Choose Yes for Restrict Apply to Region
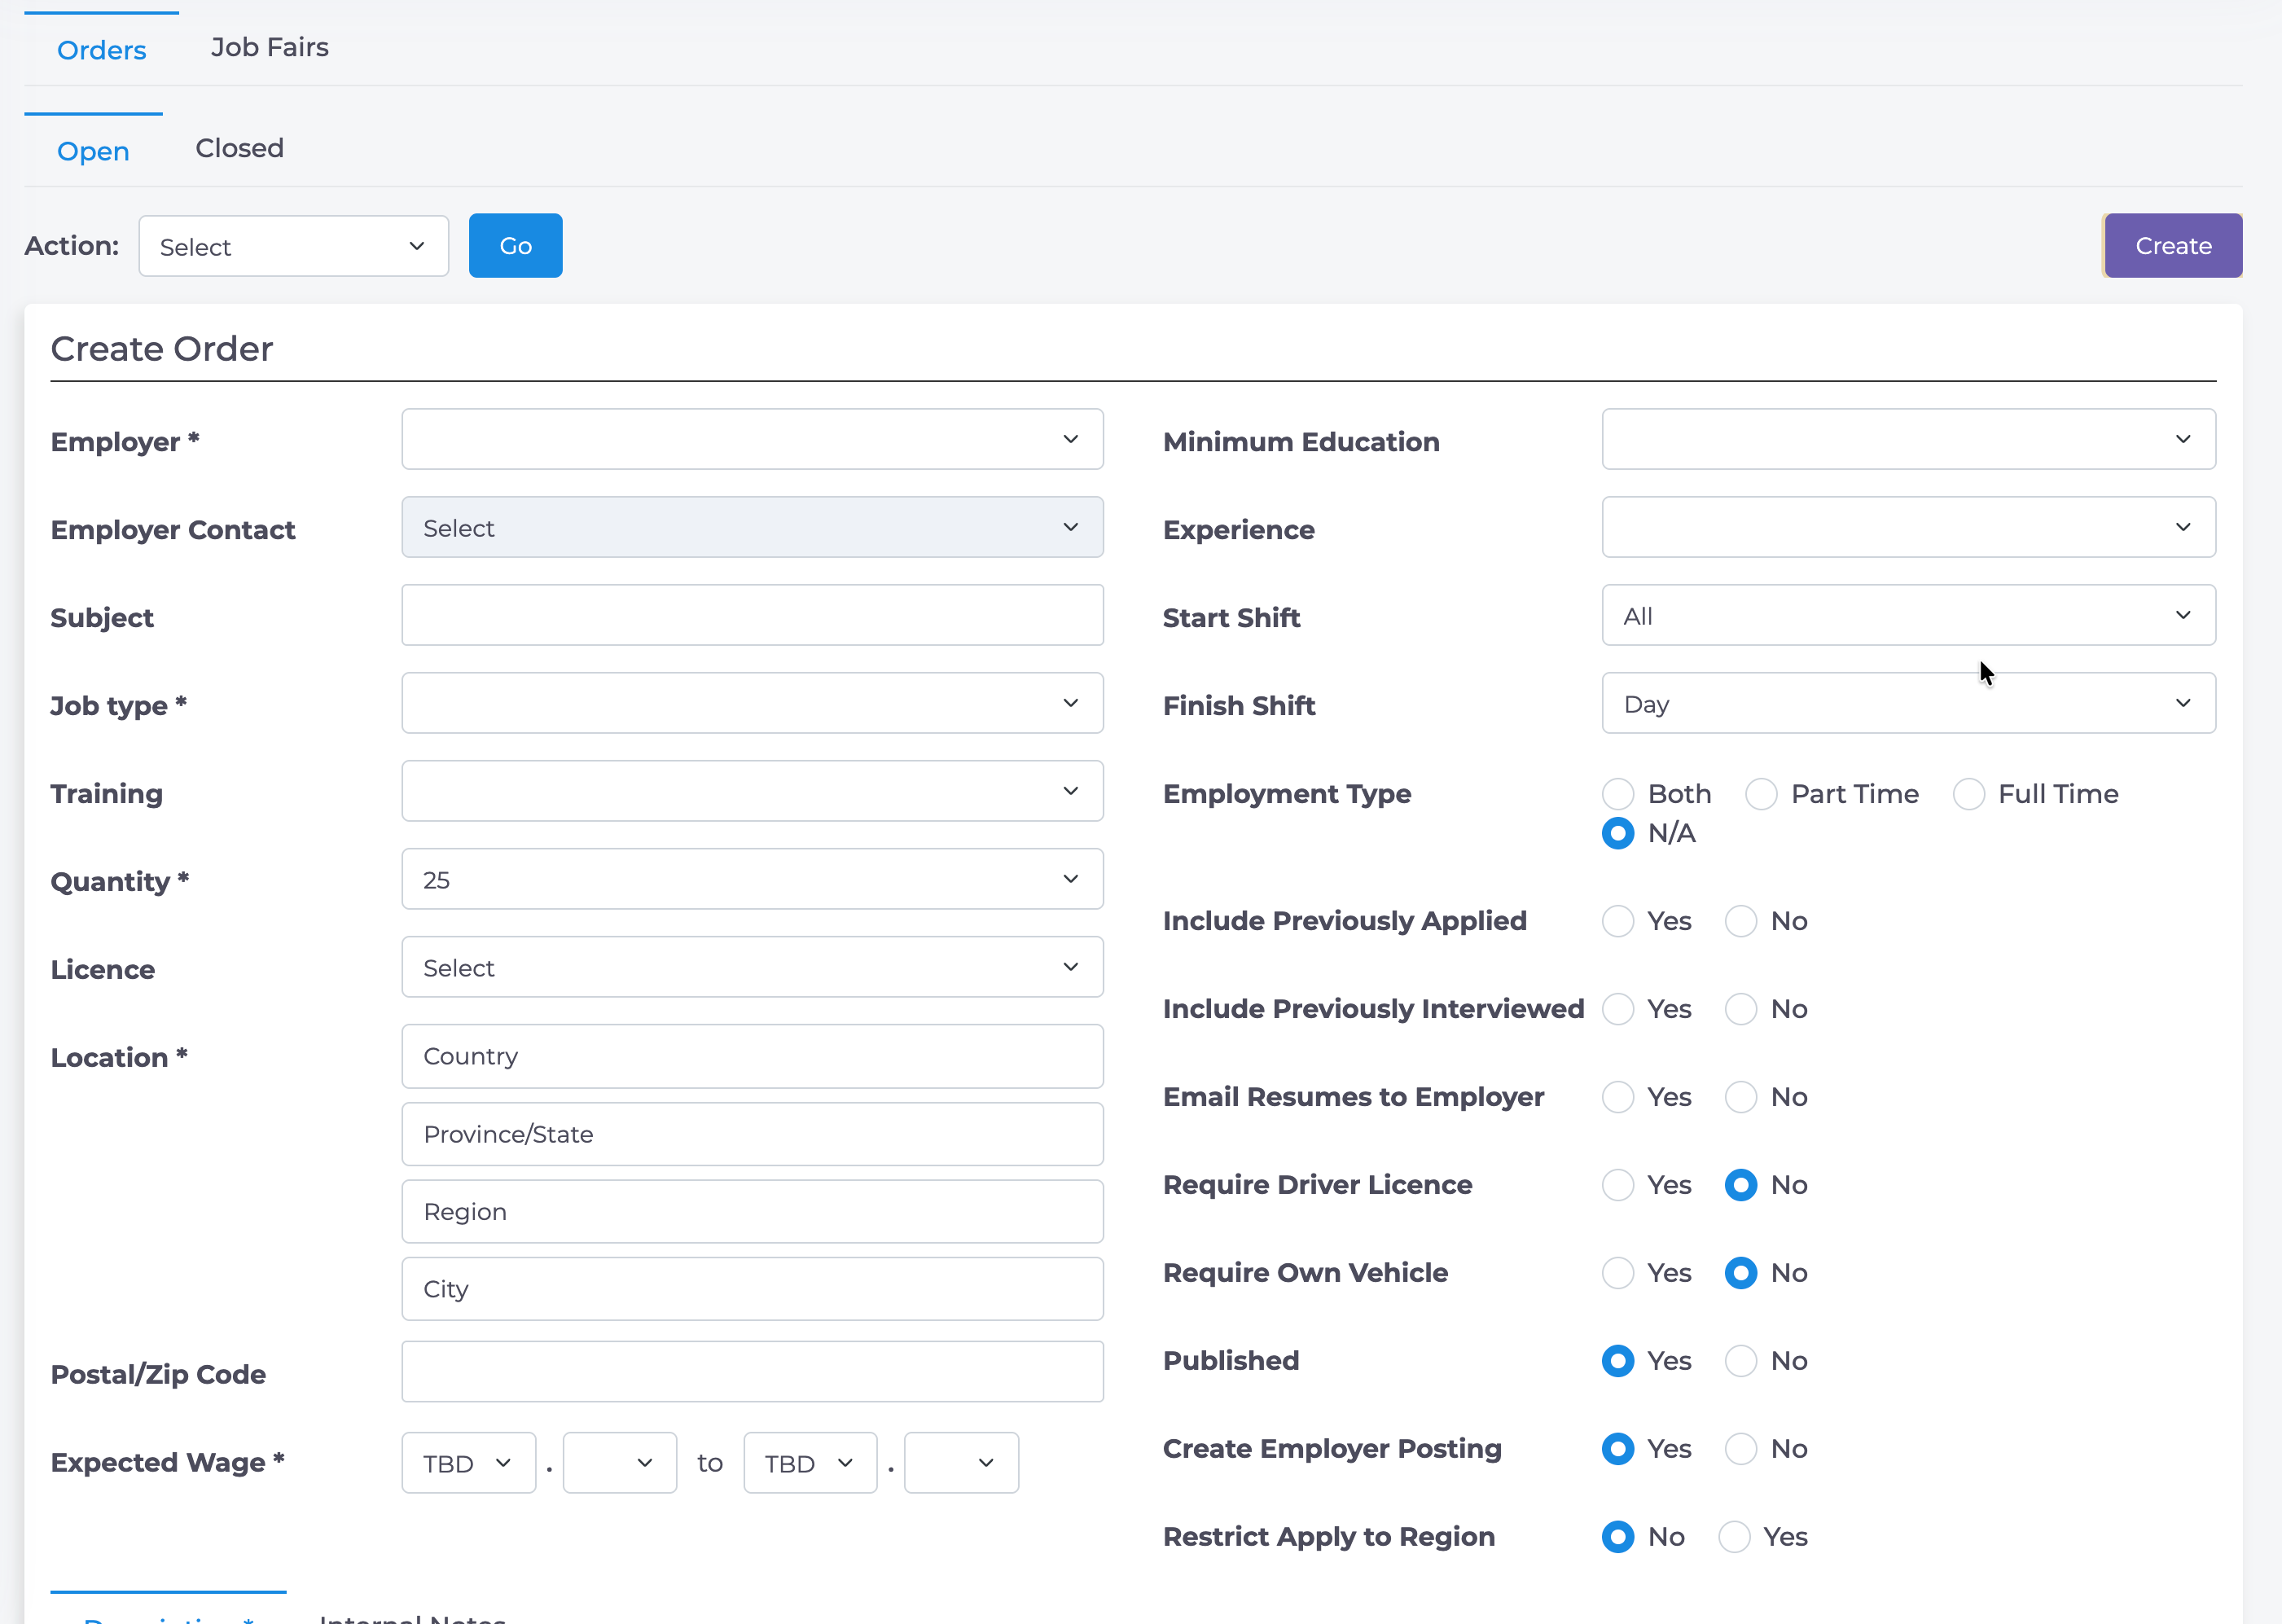The width and height of the screenshot is (2282, 1624). (x=1734, y=1537)
